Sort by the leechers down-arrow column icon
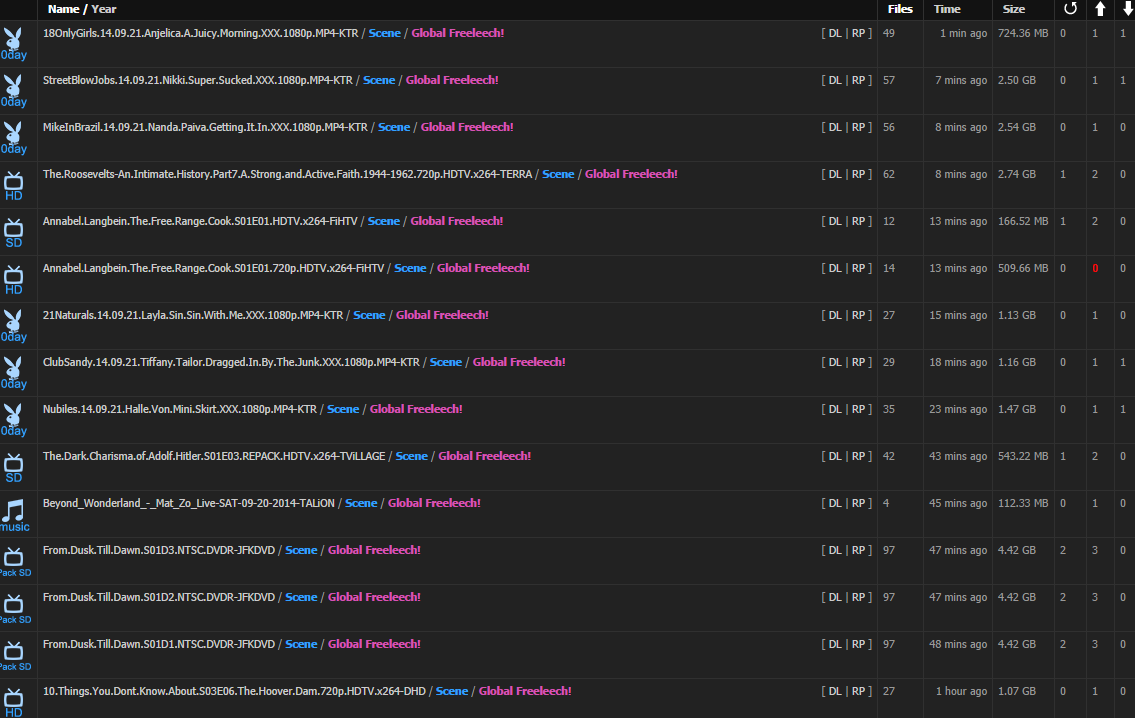This screenshot has width=1135, height=718. tap(1128, 9)
